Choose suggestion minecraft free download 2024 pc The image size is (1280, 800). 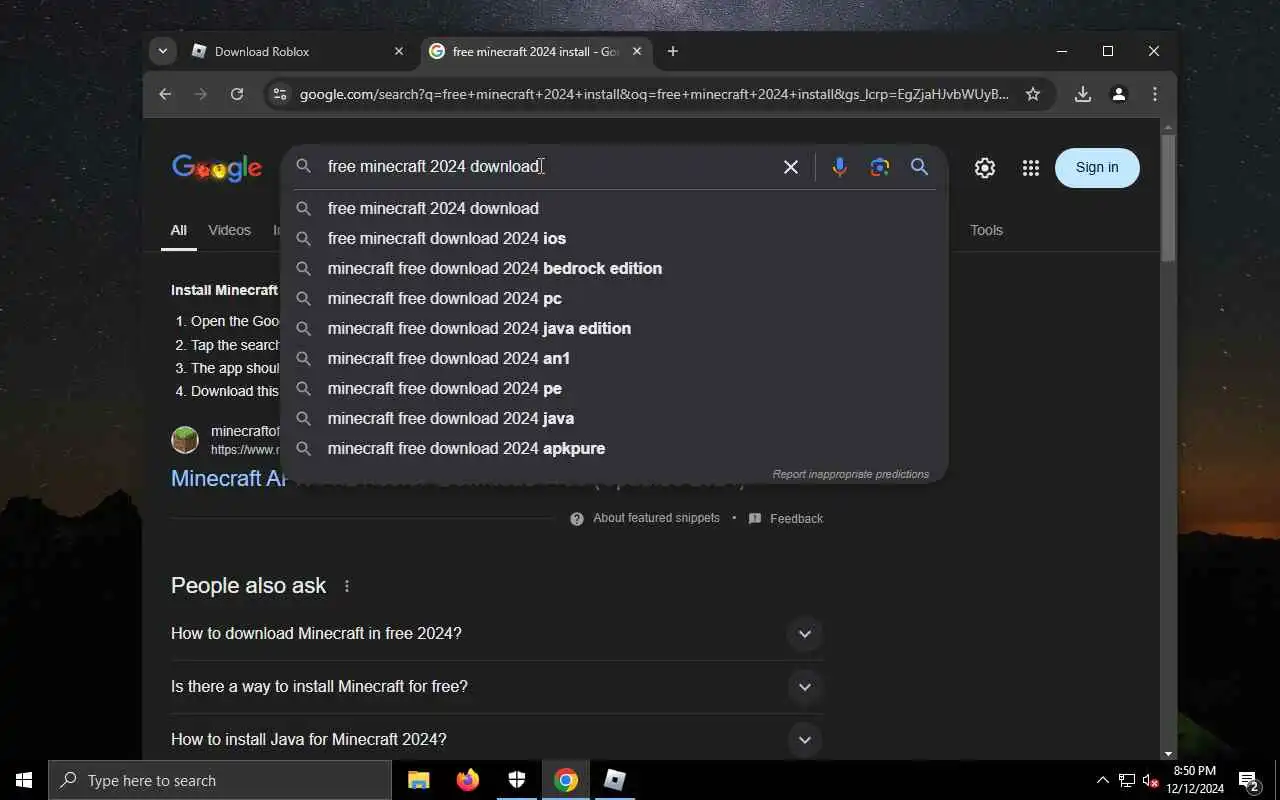[x=614, y=298]
